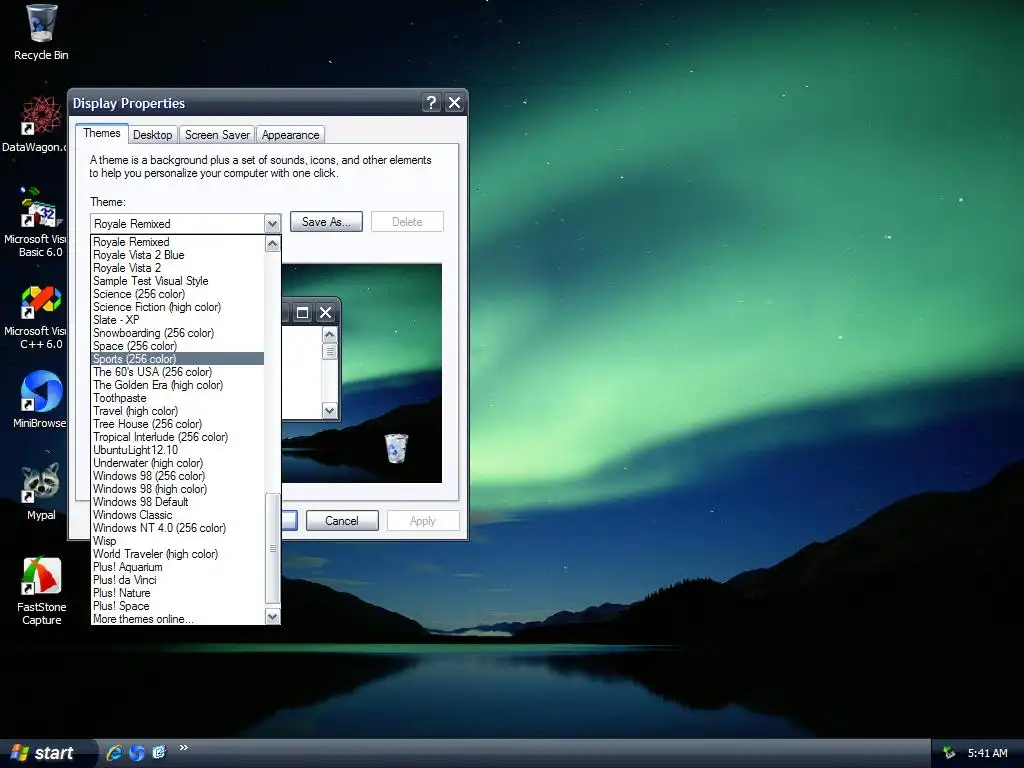Choose Plus! da Vinci theme
This screenshot has width=1024, height=768.
[x=178, y=580]
